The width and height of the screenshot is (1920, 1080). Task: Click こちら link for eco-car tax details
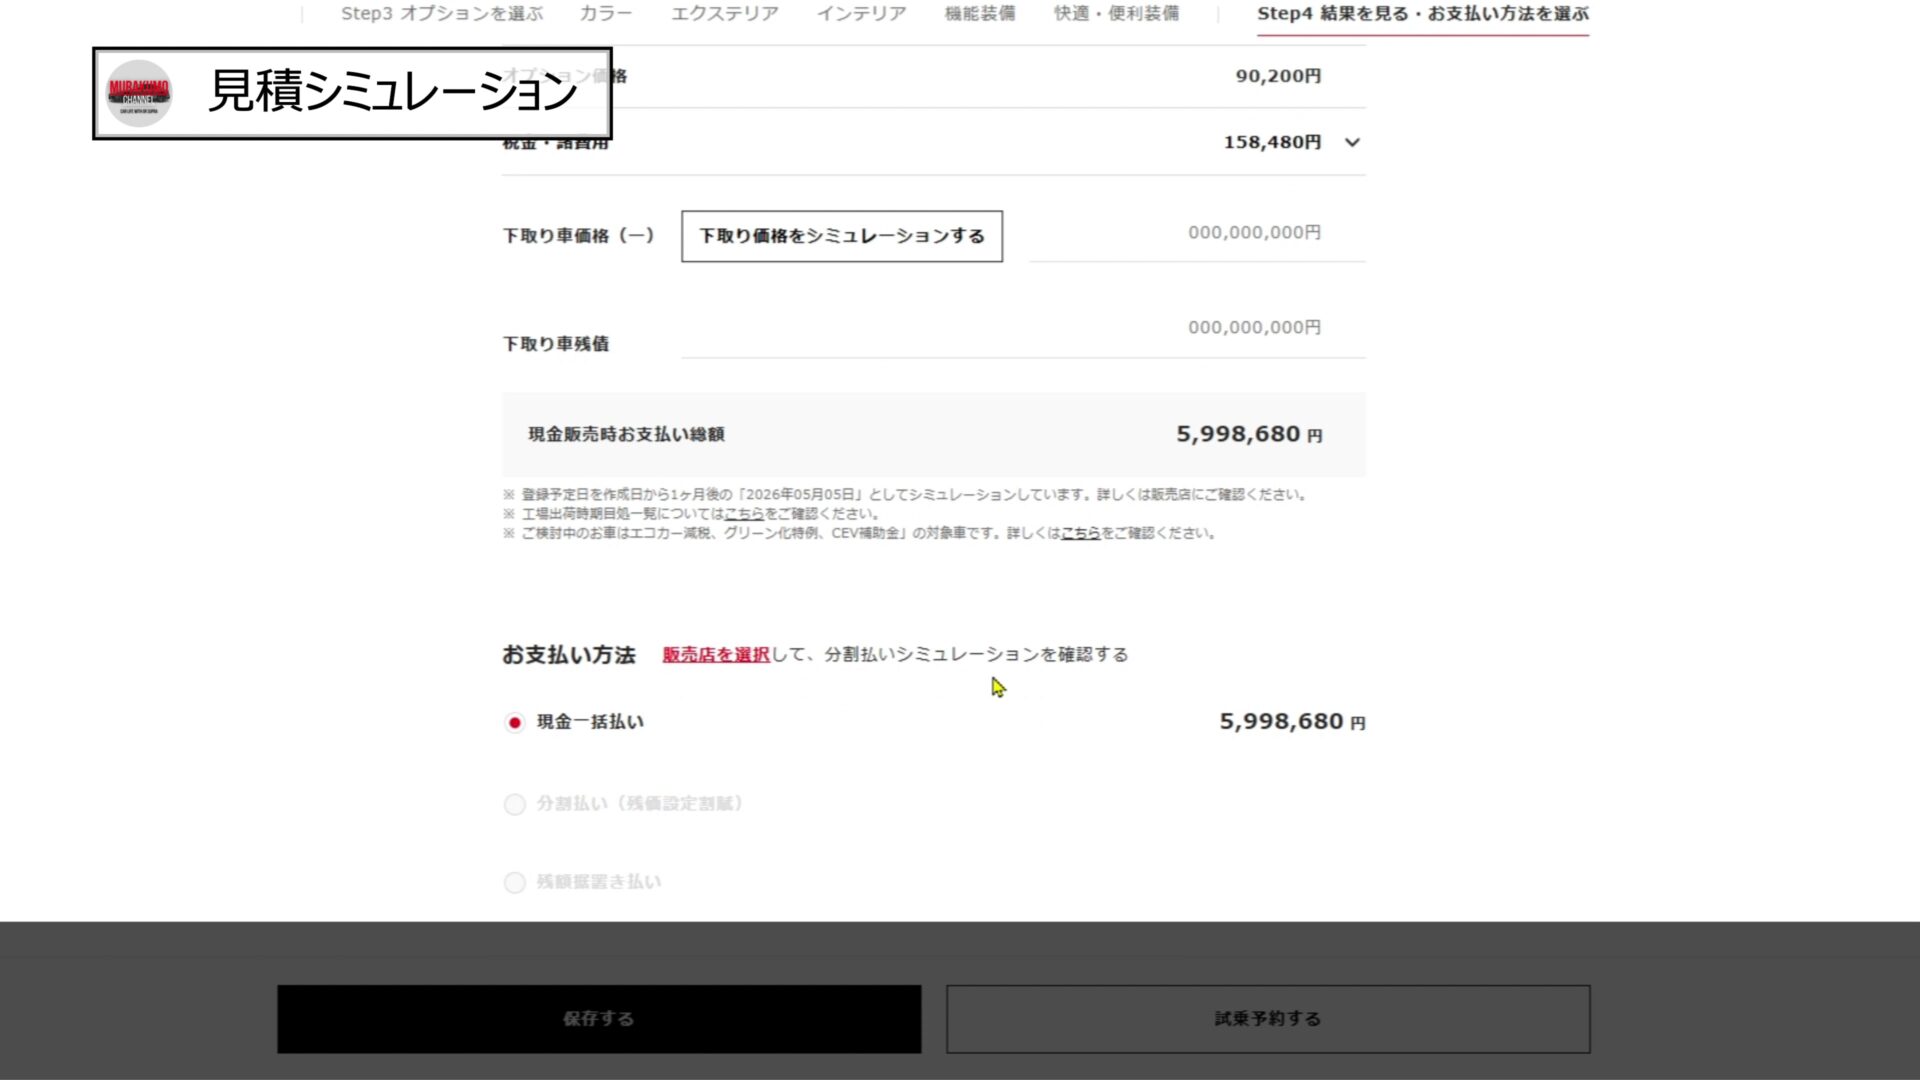click(1079, 533)
